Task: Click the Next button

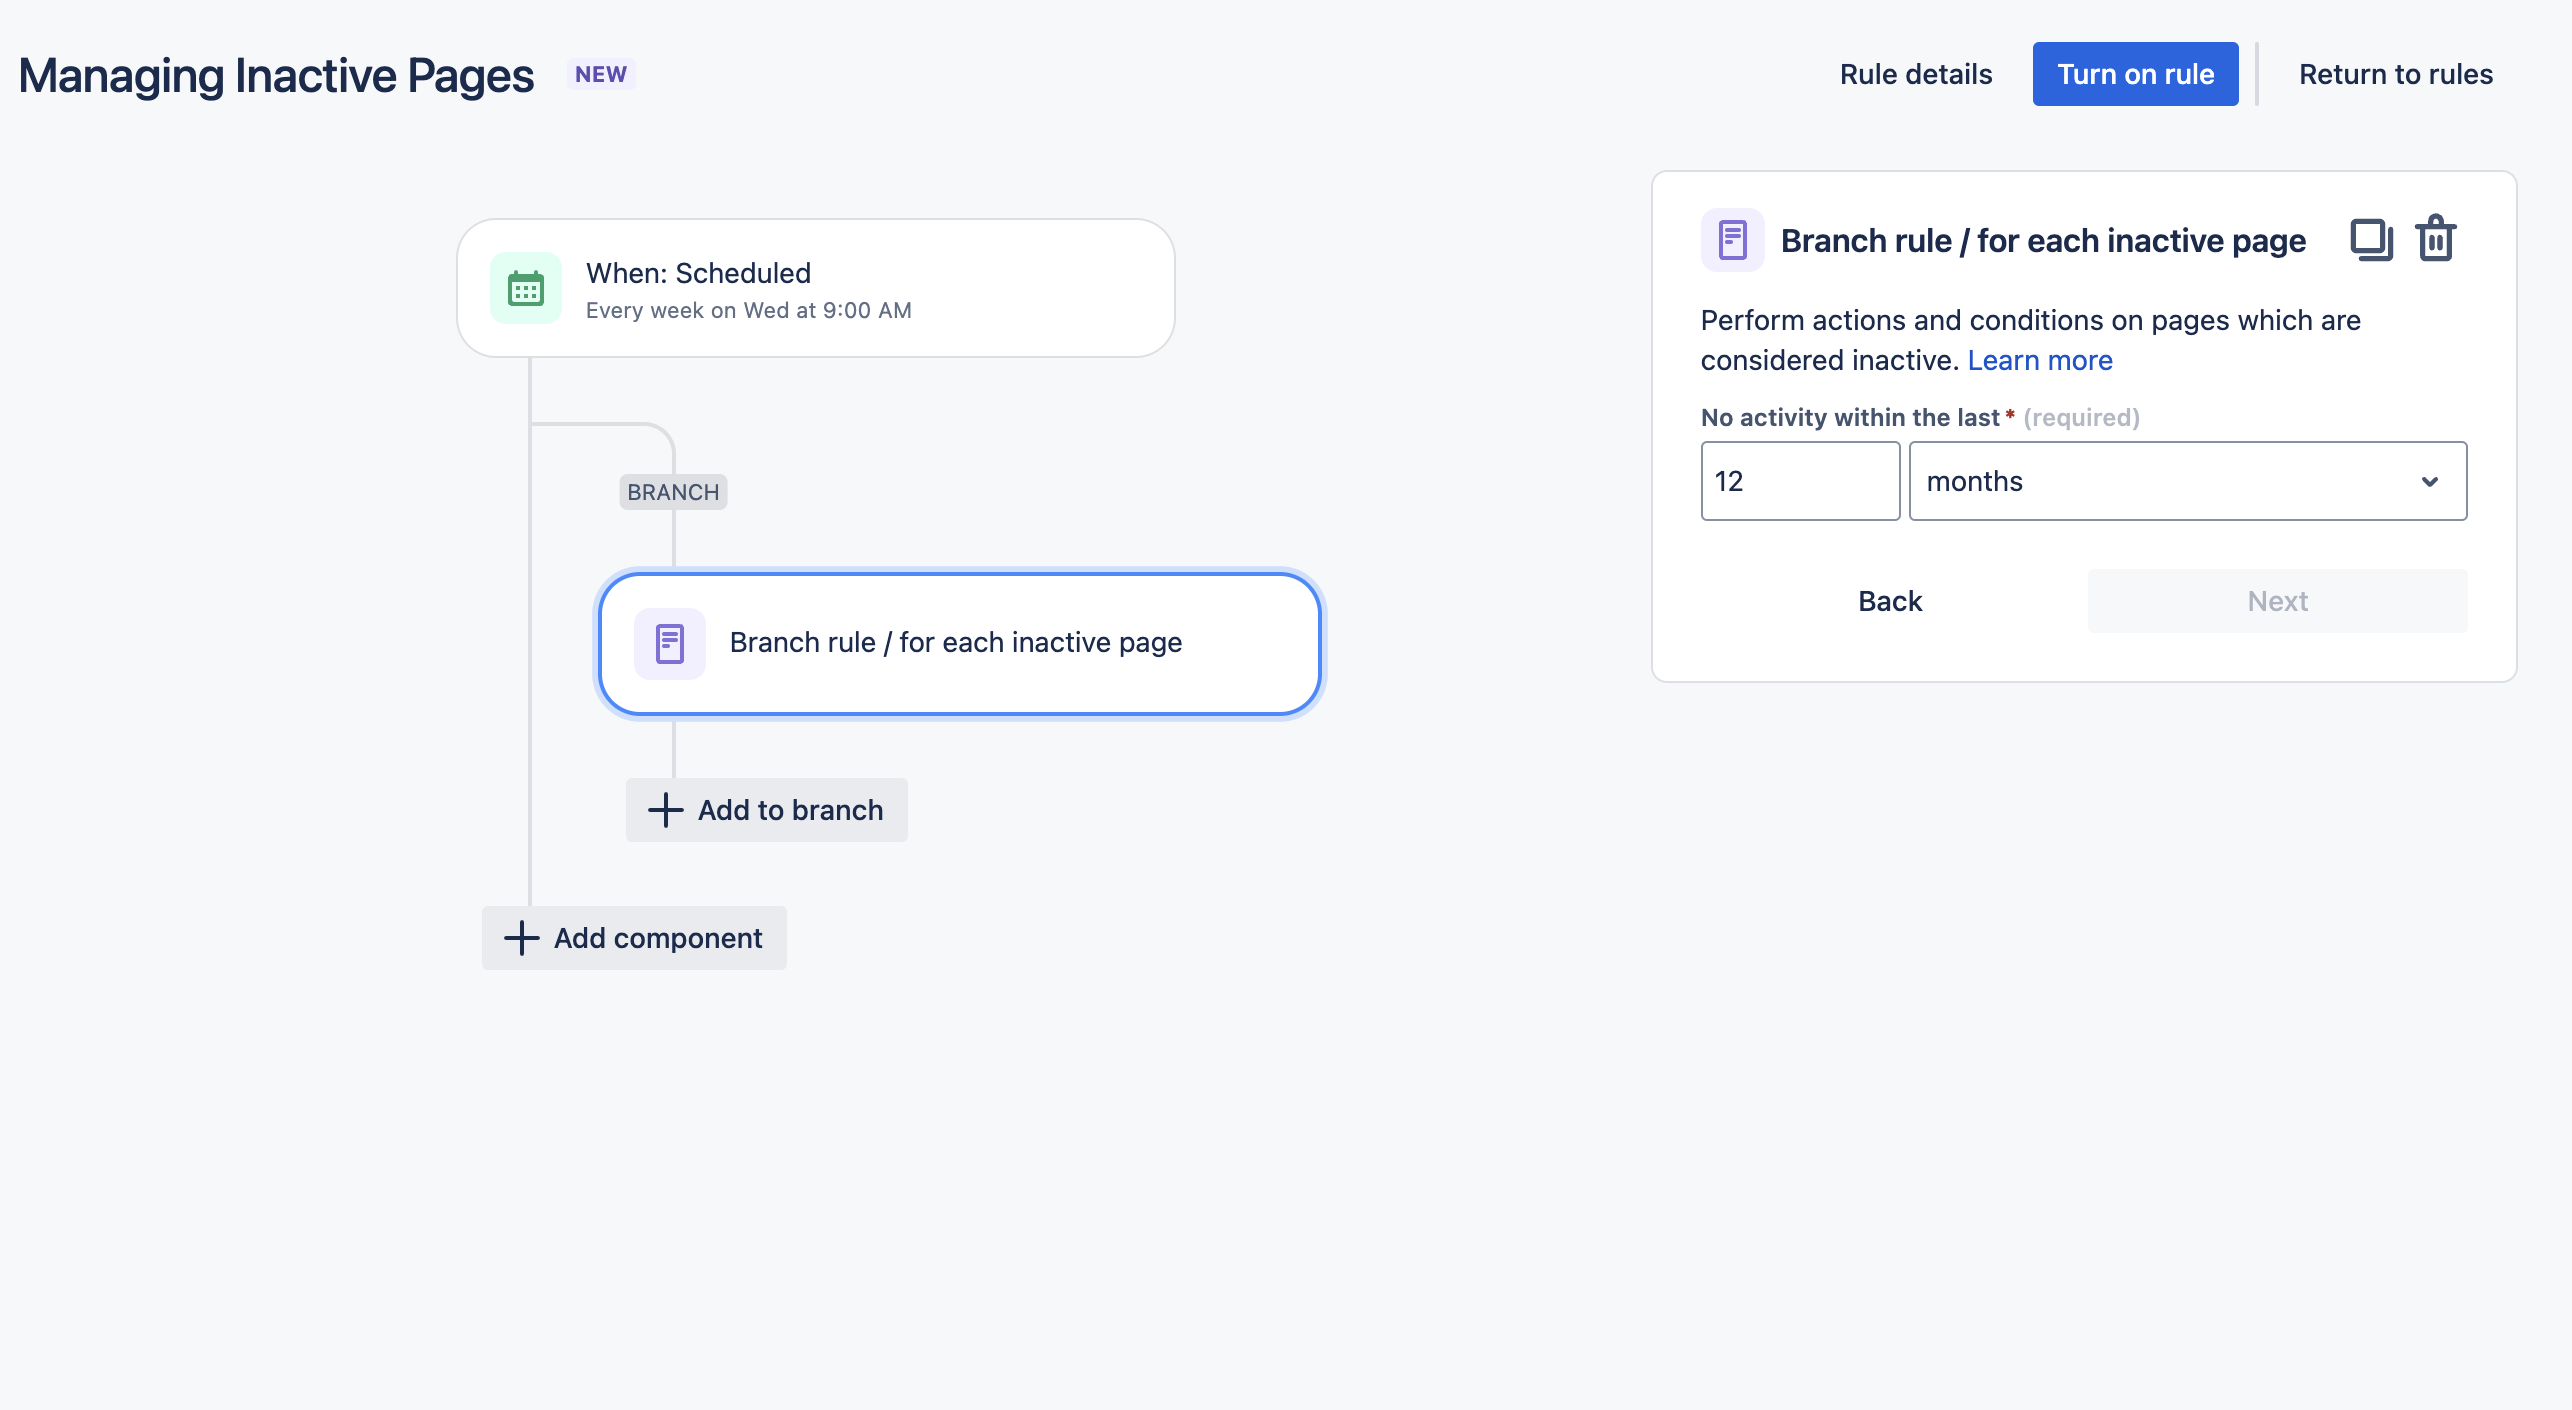Action: 2278,601
